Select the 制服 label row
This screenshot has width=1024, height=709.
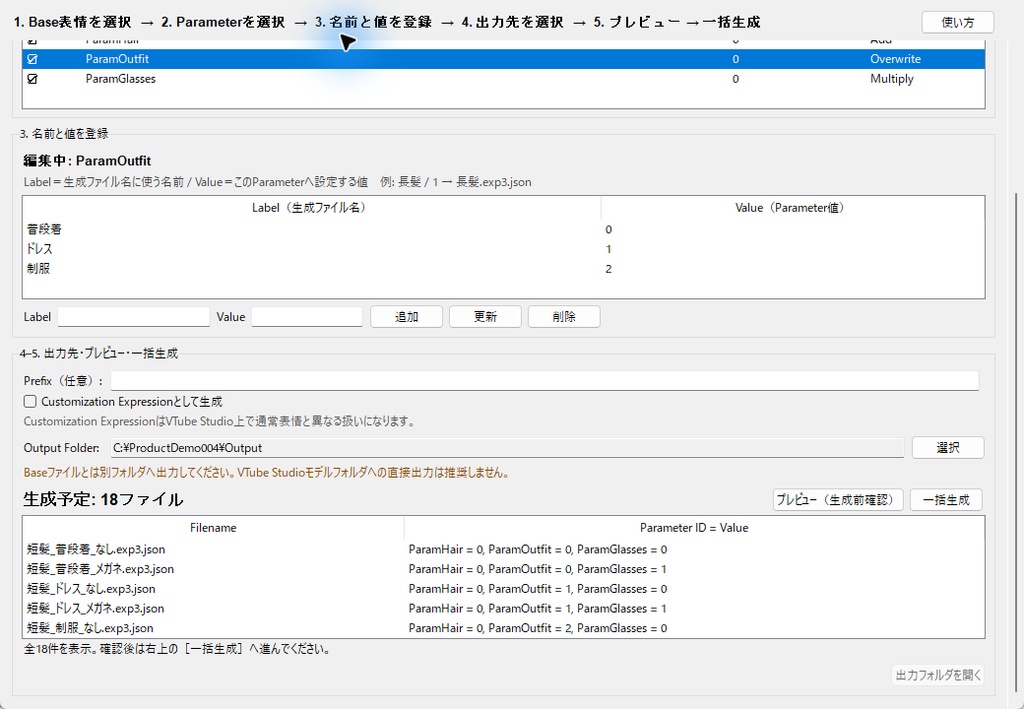click(504, 268)
